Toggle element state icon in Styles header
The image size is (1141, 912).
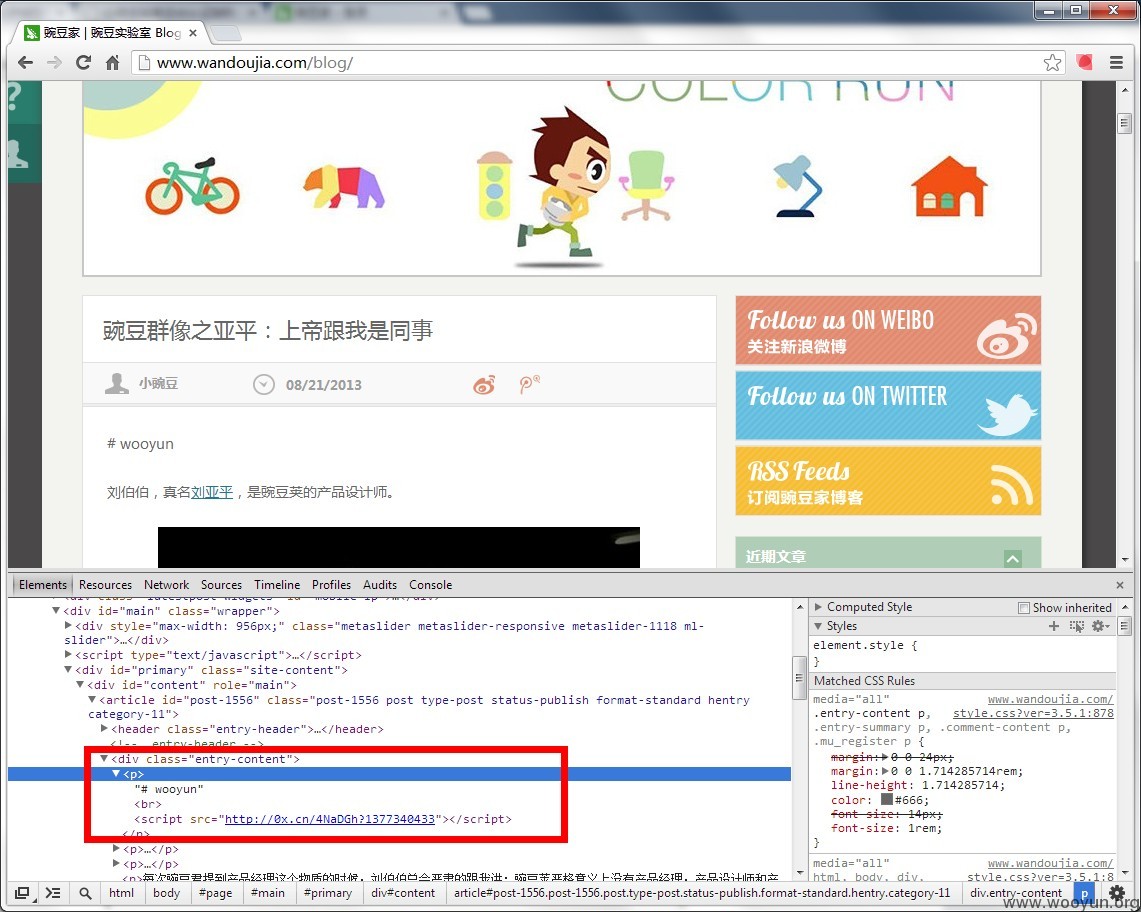point(1077,626)
